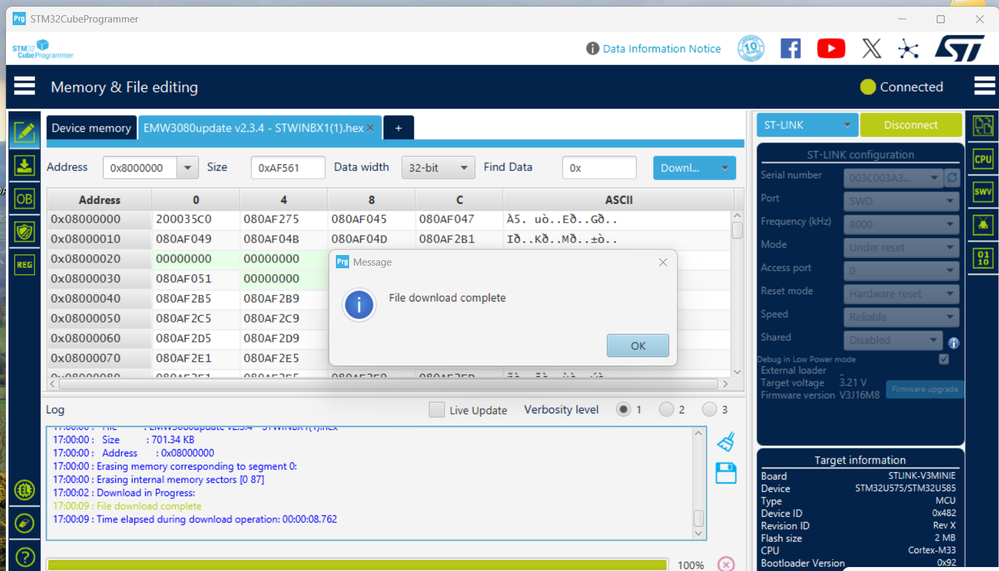Screen dimensions: 999x571
Task: Open the Option Bytes OB icon
Action: point(24,199)
